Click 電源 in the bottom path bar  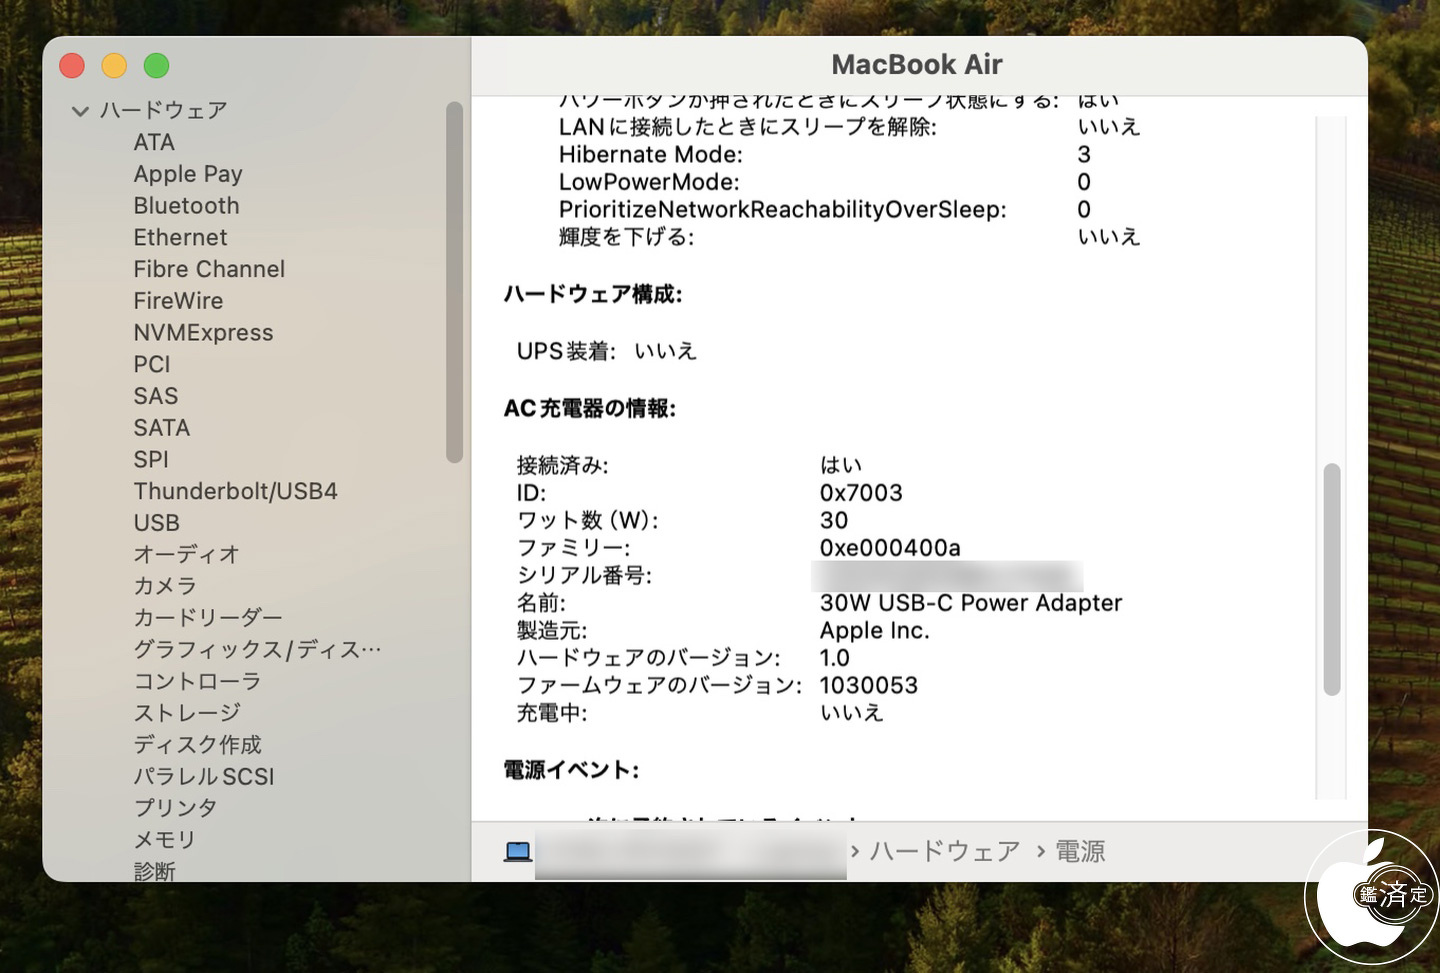tap(1081, 852)
